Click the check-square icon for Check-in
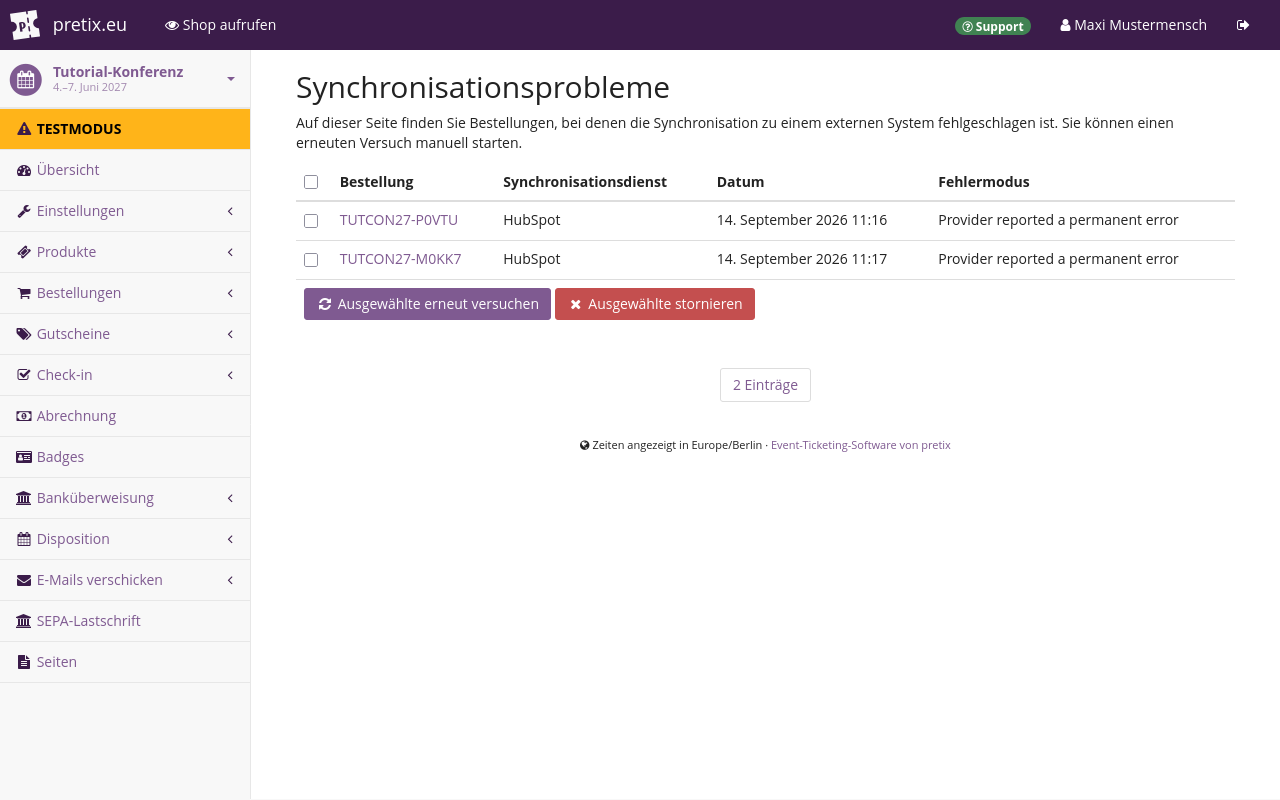The height and width of the screenshot is (800, 1280). pyautogui.click(x=24, y=375)
